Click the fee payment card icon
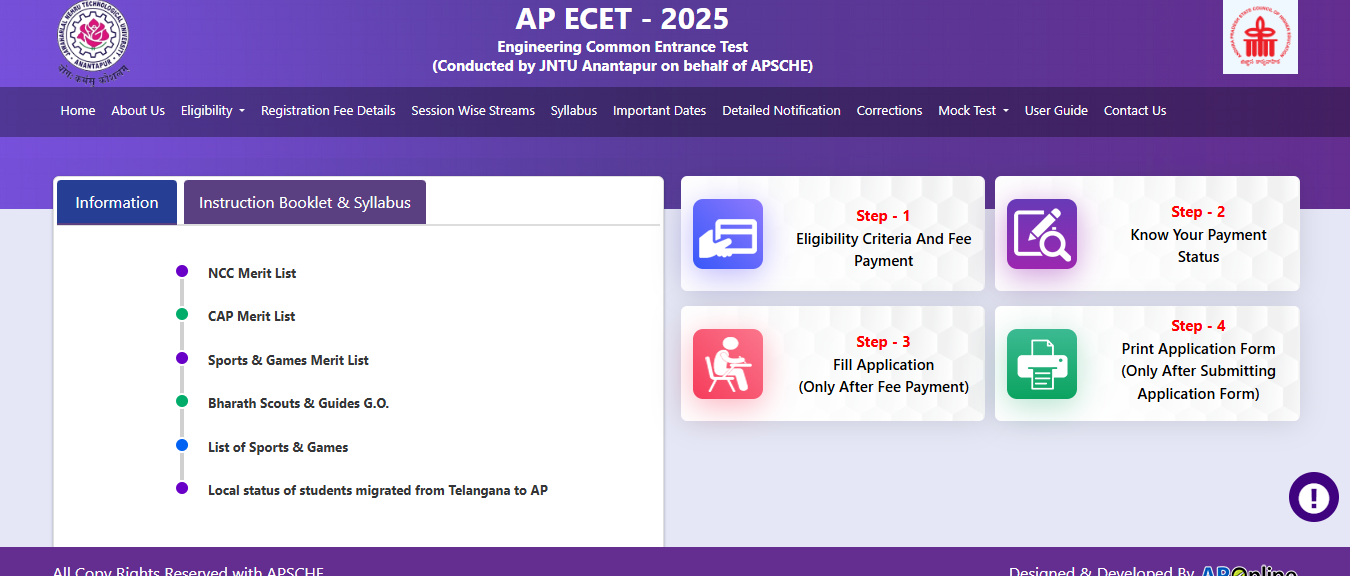Image resolution: width=1350 pixels, height=576 pixels. 727,234
